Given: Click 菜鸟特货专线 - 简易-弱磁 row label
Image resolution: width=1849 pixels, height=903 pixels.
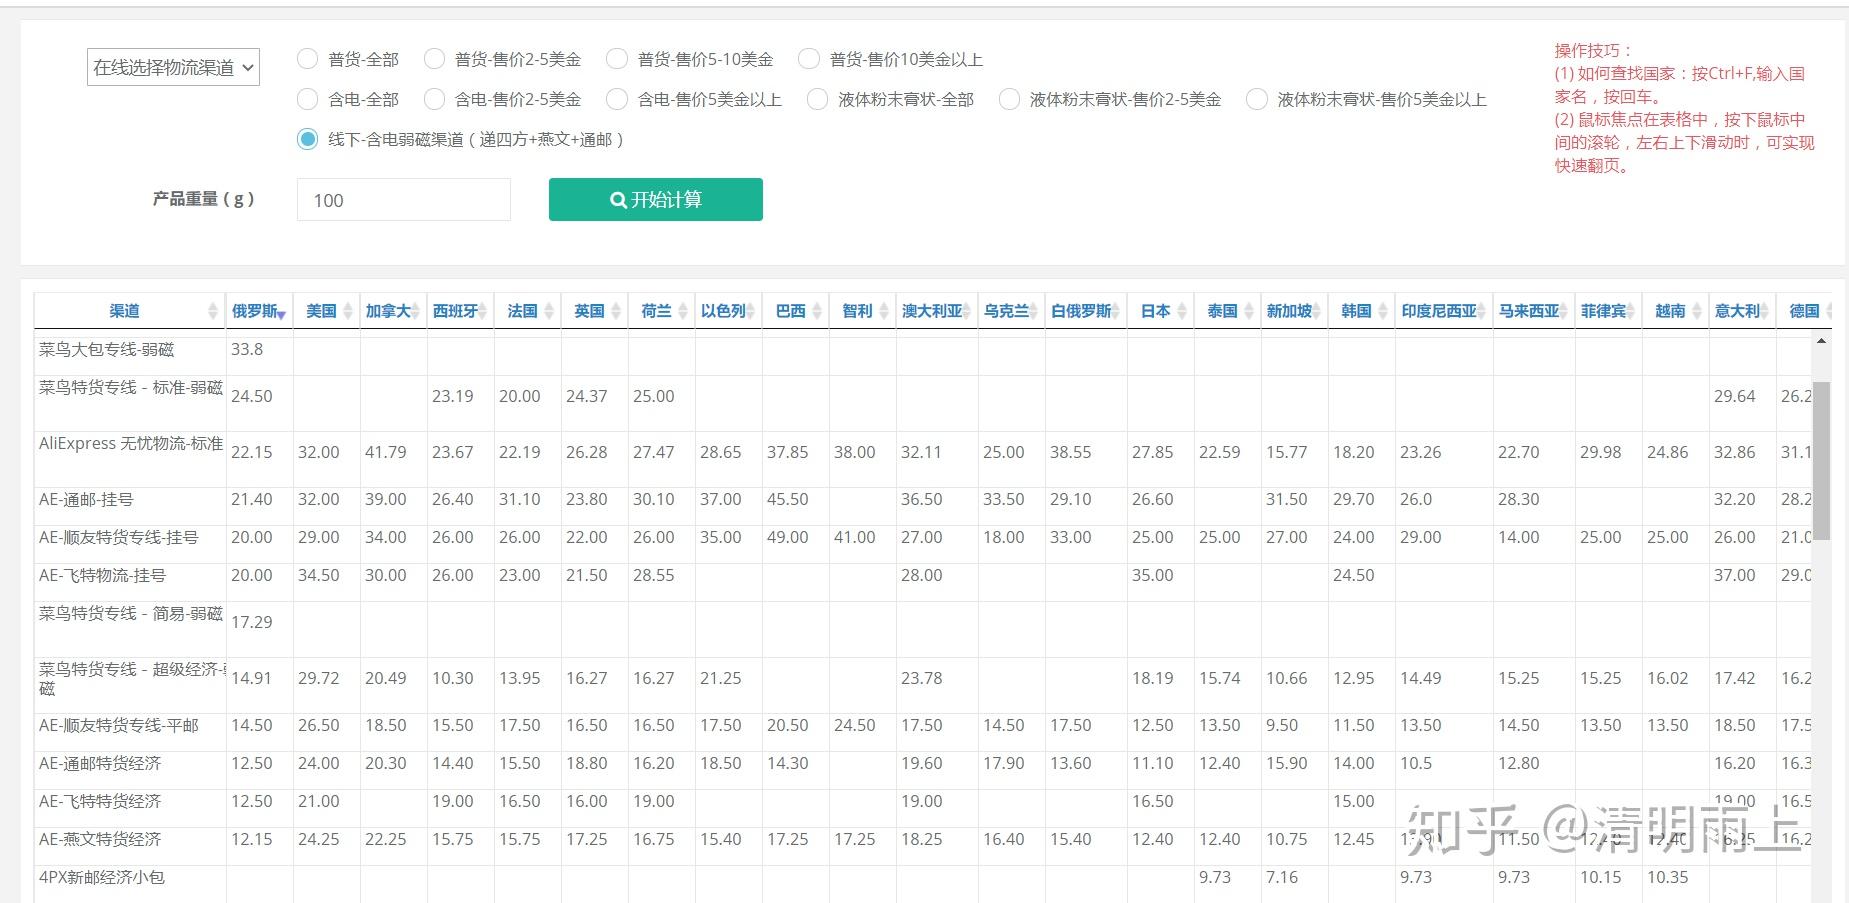Looking at the screenshot, I should (x=130, y=613).
